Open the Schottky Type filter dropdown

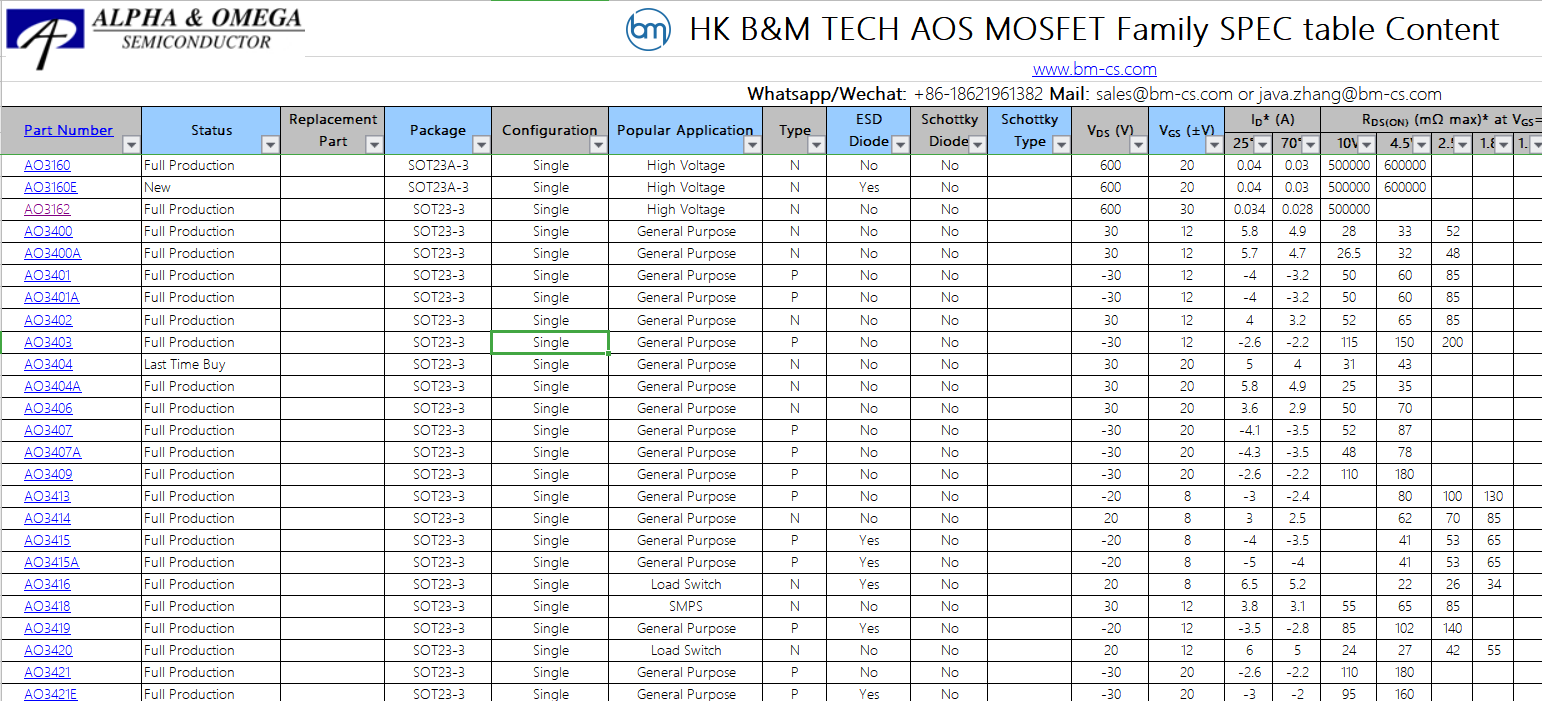click(x=1060, y=146)
